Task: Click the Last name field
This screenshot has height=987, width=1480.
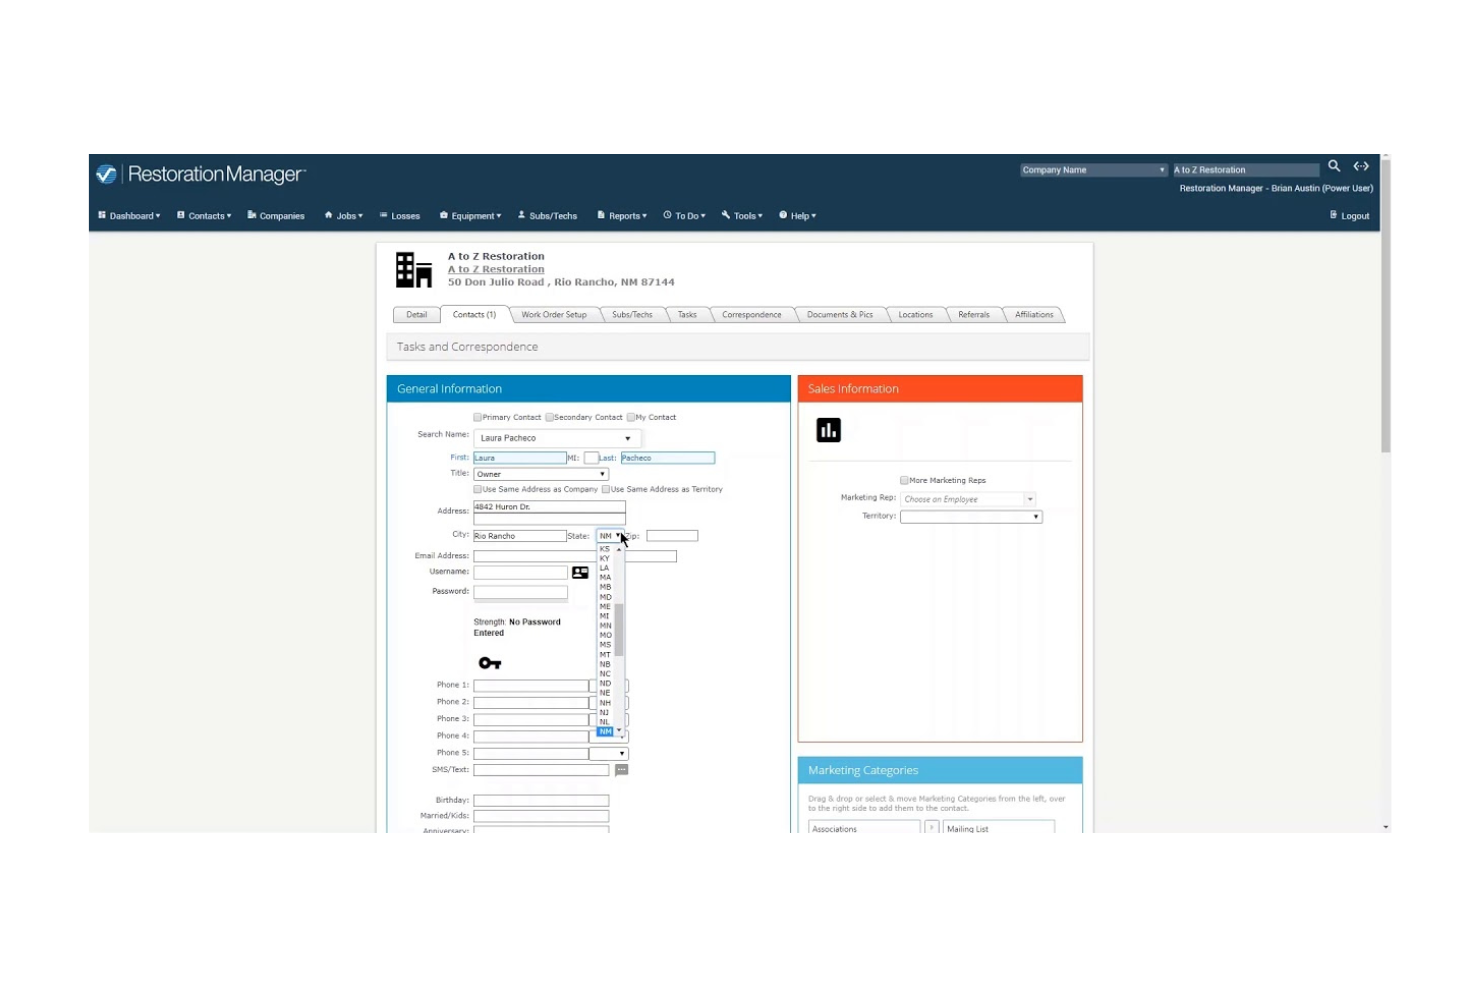Action: [x=668, y=458]
